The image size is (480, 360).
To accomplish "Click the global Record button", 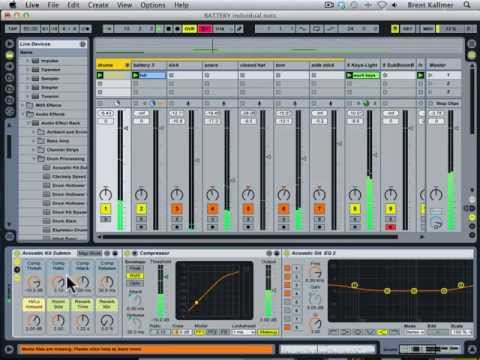I will tap(177, 29).
